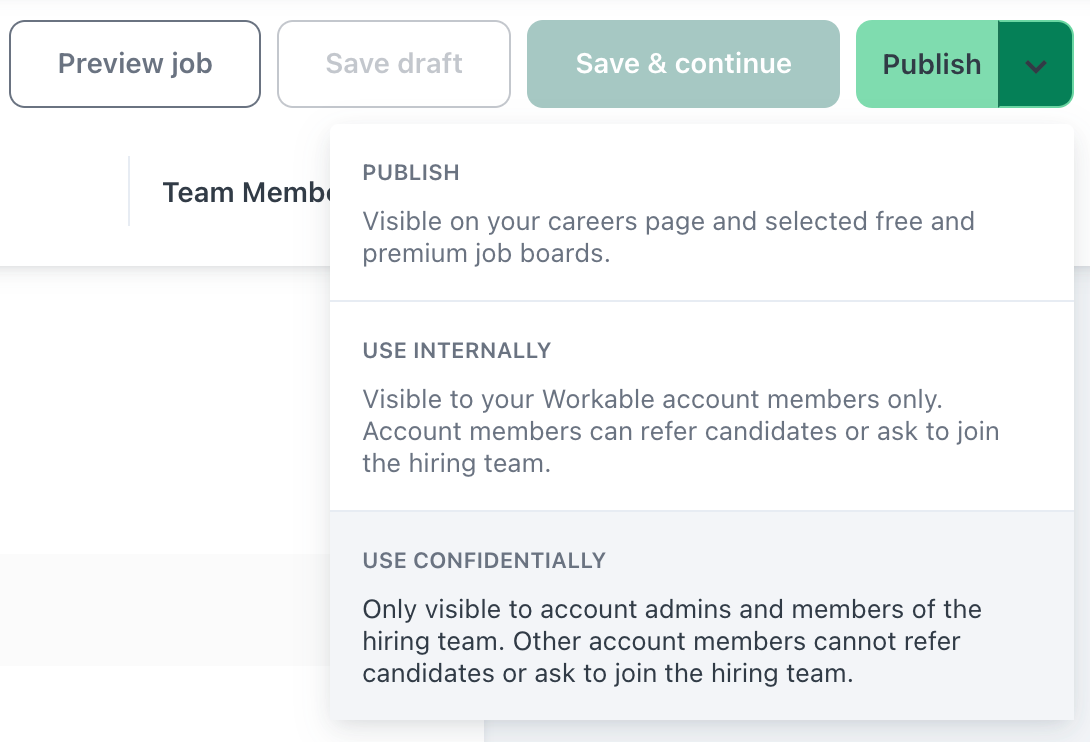Collapse the Publish options chevron arrow
The width and height of the screenshot is (1090, 742).
(x=1035, y=66)
